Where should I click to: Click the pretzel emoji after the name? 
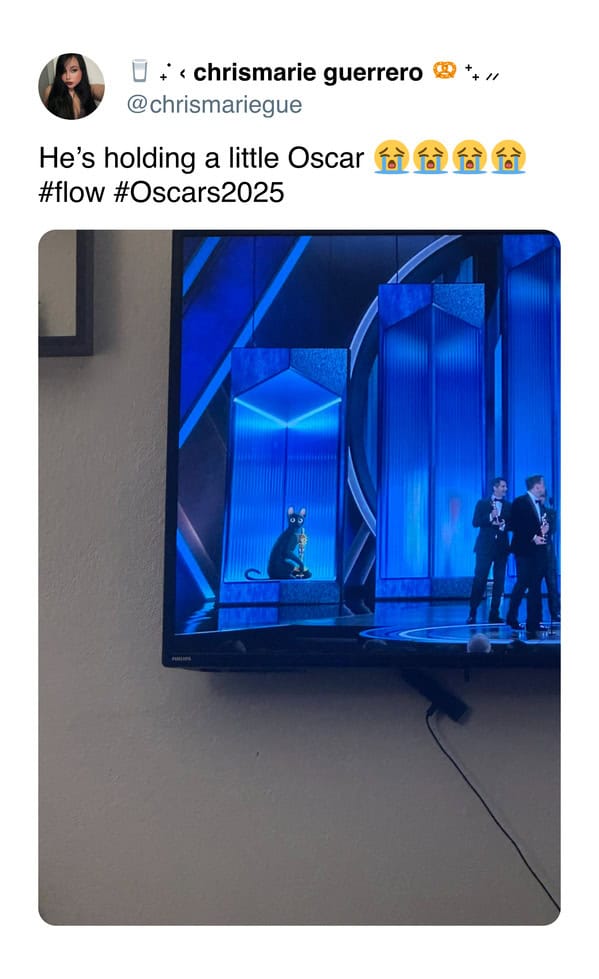(x=444, y=70)
